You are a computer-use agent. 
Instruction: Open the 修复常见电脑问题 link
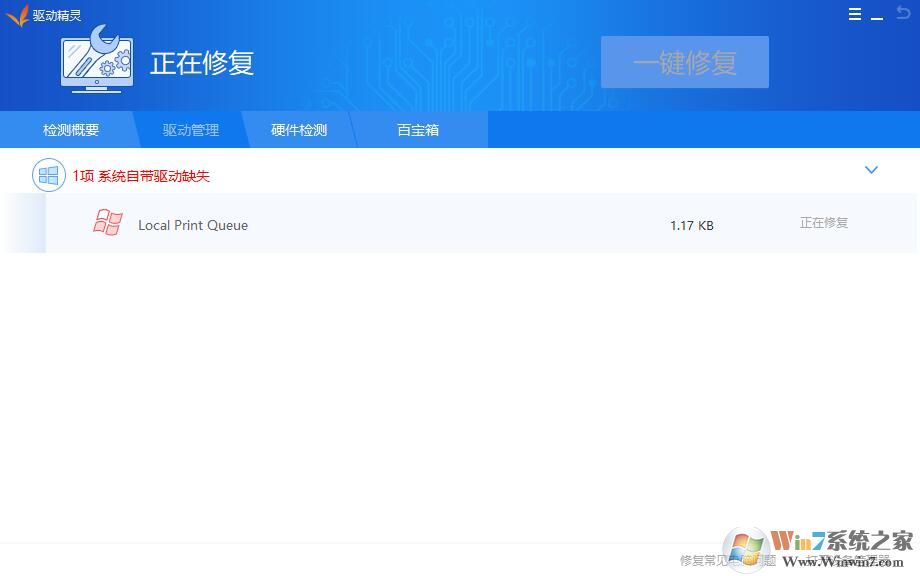pyautogui.click(x=728, y=561)
